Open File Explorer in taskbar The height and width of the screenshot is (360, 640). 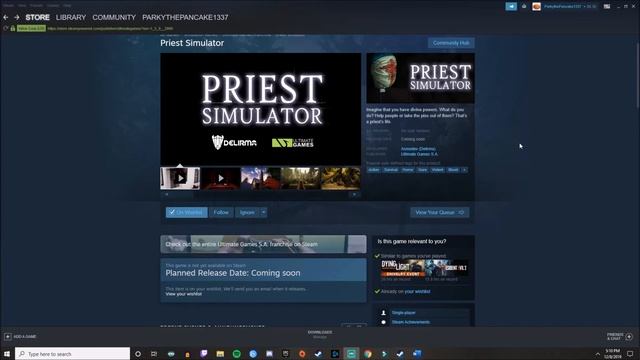(x=220, y=354)
